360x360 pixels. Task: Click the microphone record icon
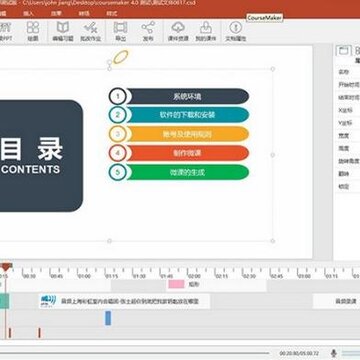click(333, 353)
